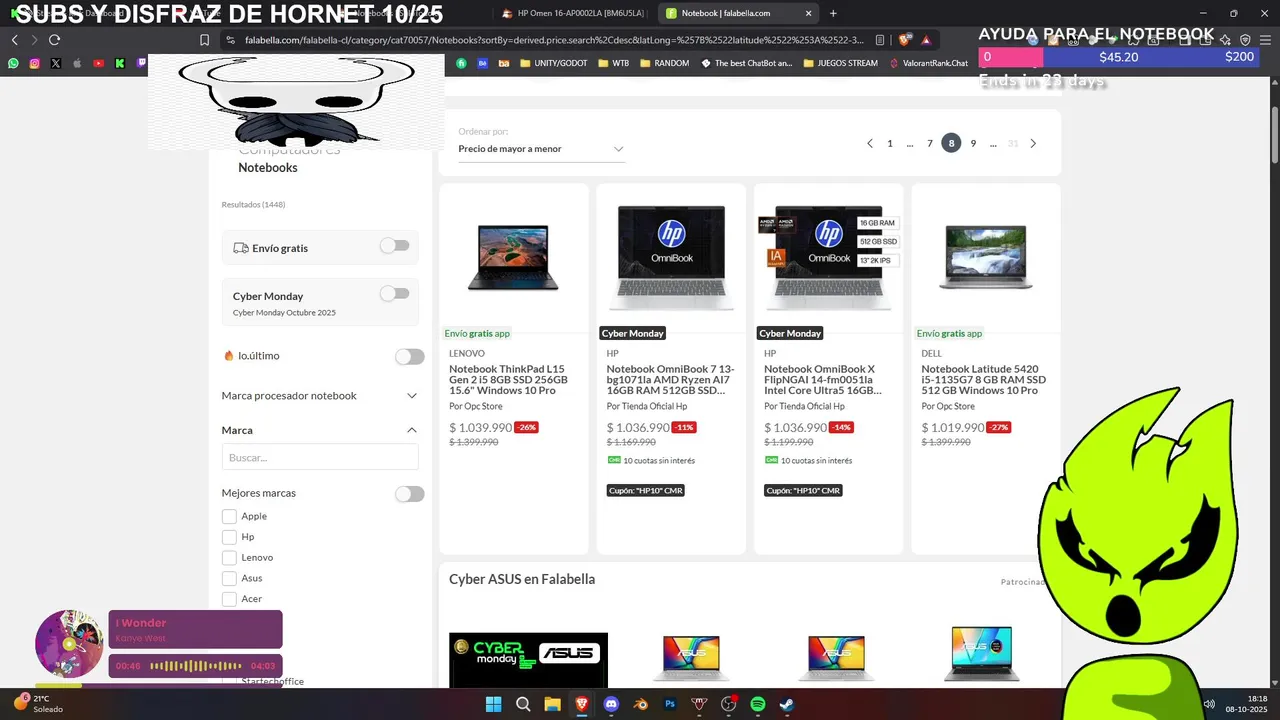Go back using the browser back arrow
The image size is (1280, 720).
[x=14, y=40]
